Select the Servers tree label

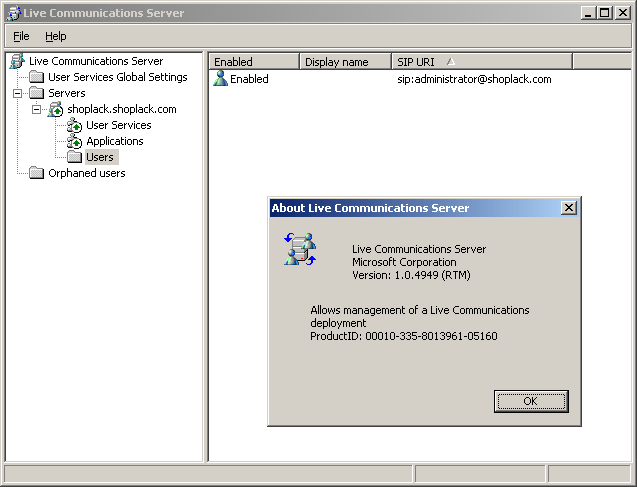67,93
